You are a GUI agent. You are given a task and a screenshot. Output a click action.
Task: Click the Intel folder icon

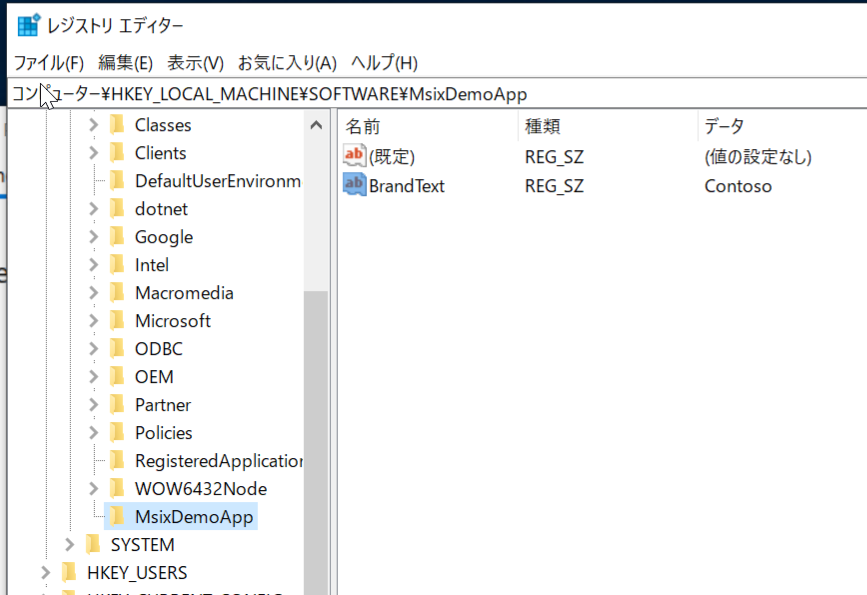click(x=117, y=264)
